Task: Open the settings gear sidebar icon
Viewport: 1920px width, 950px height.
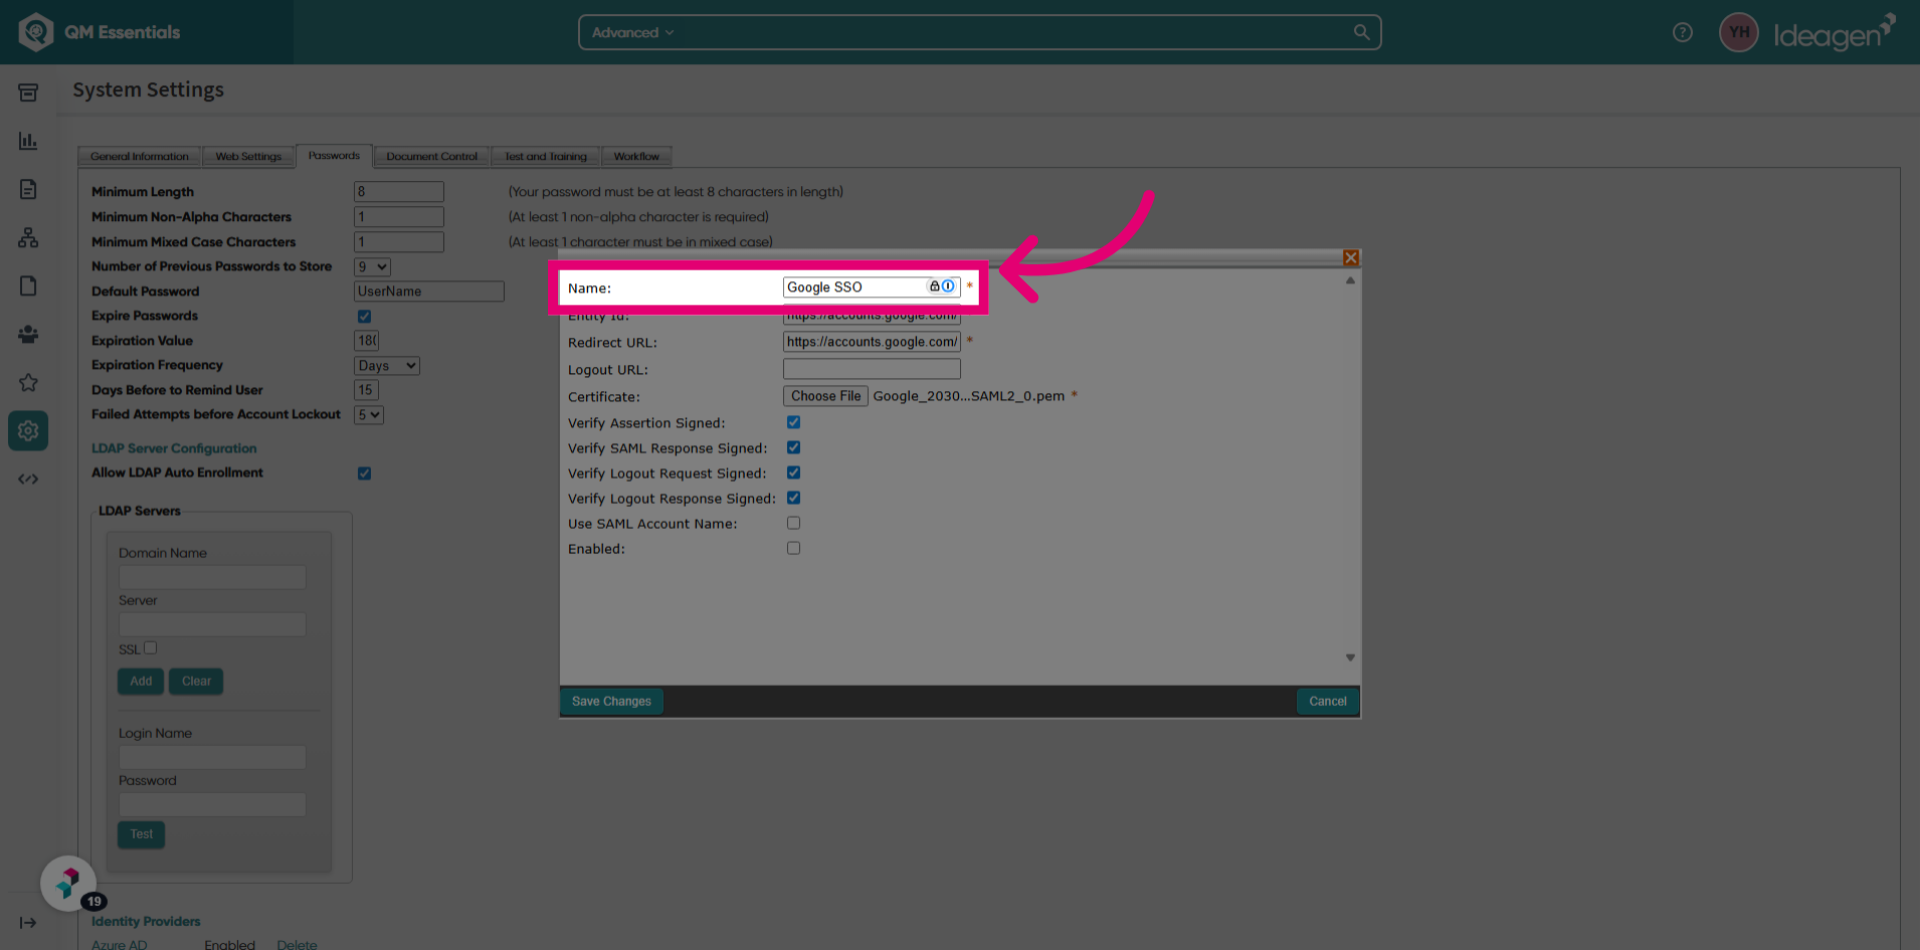Action: [x=28, y=430]
